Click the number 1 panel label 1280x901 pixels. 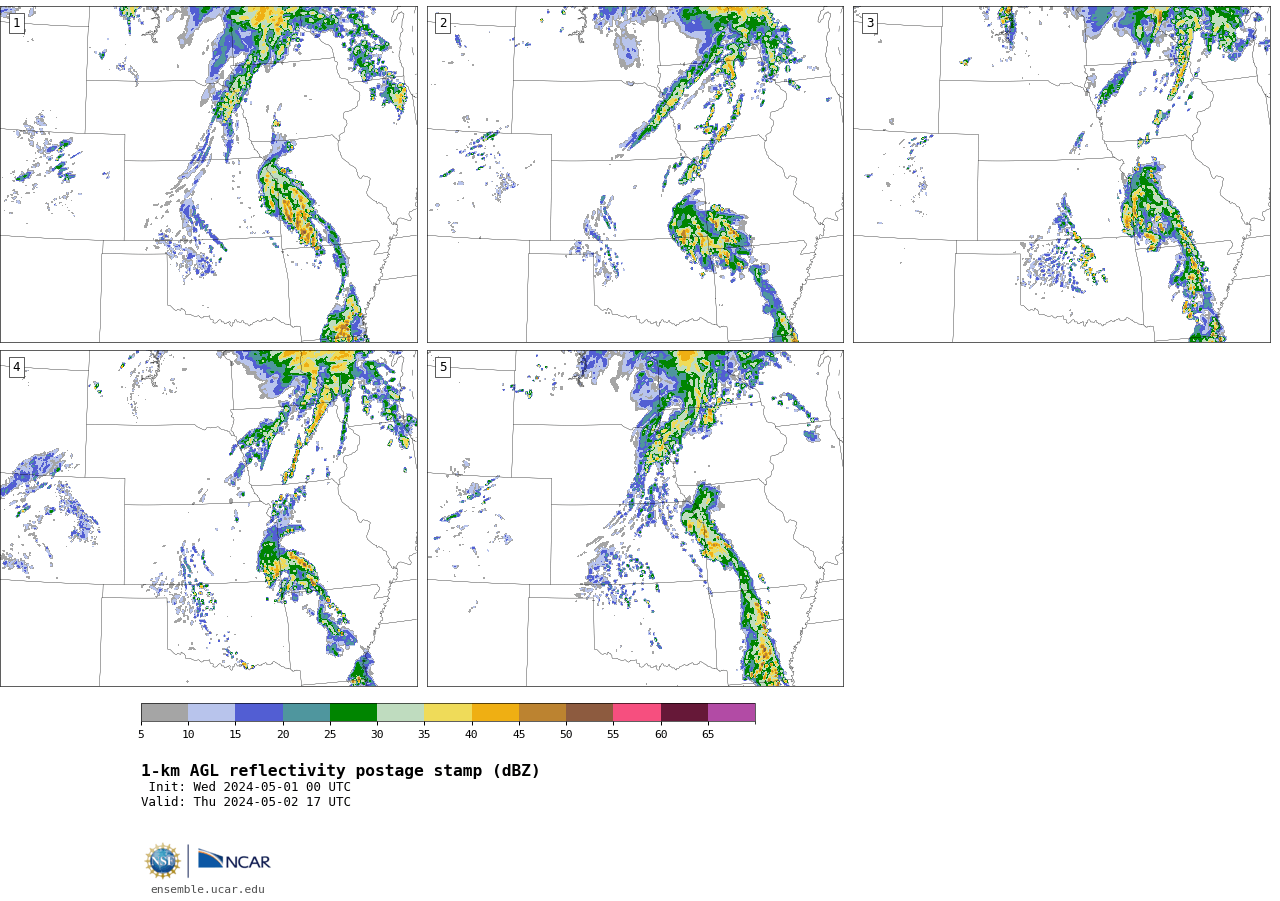coord(16,23)
